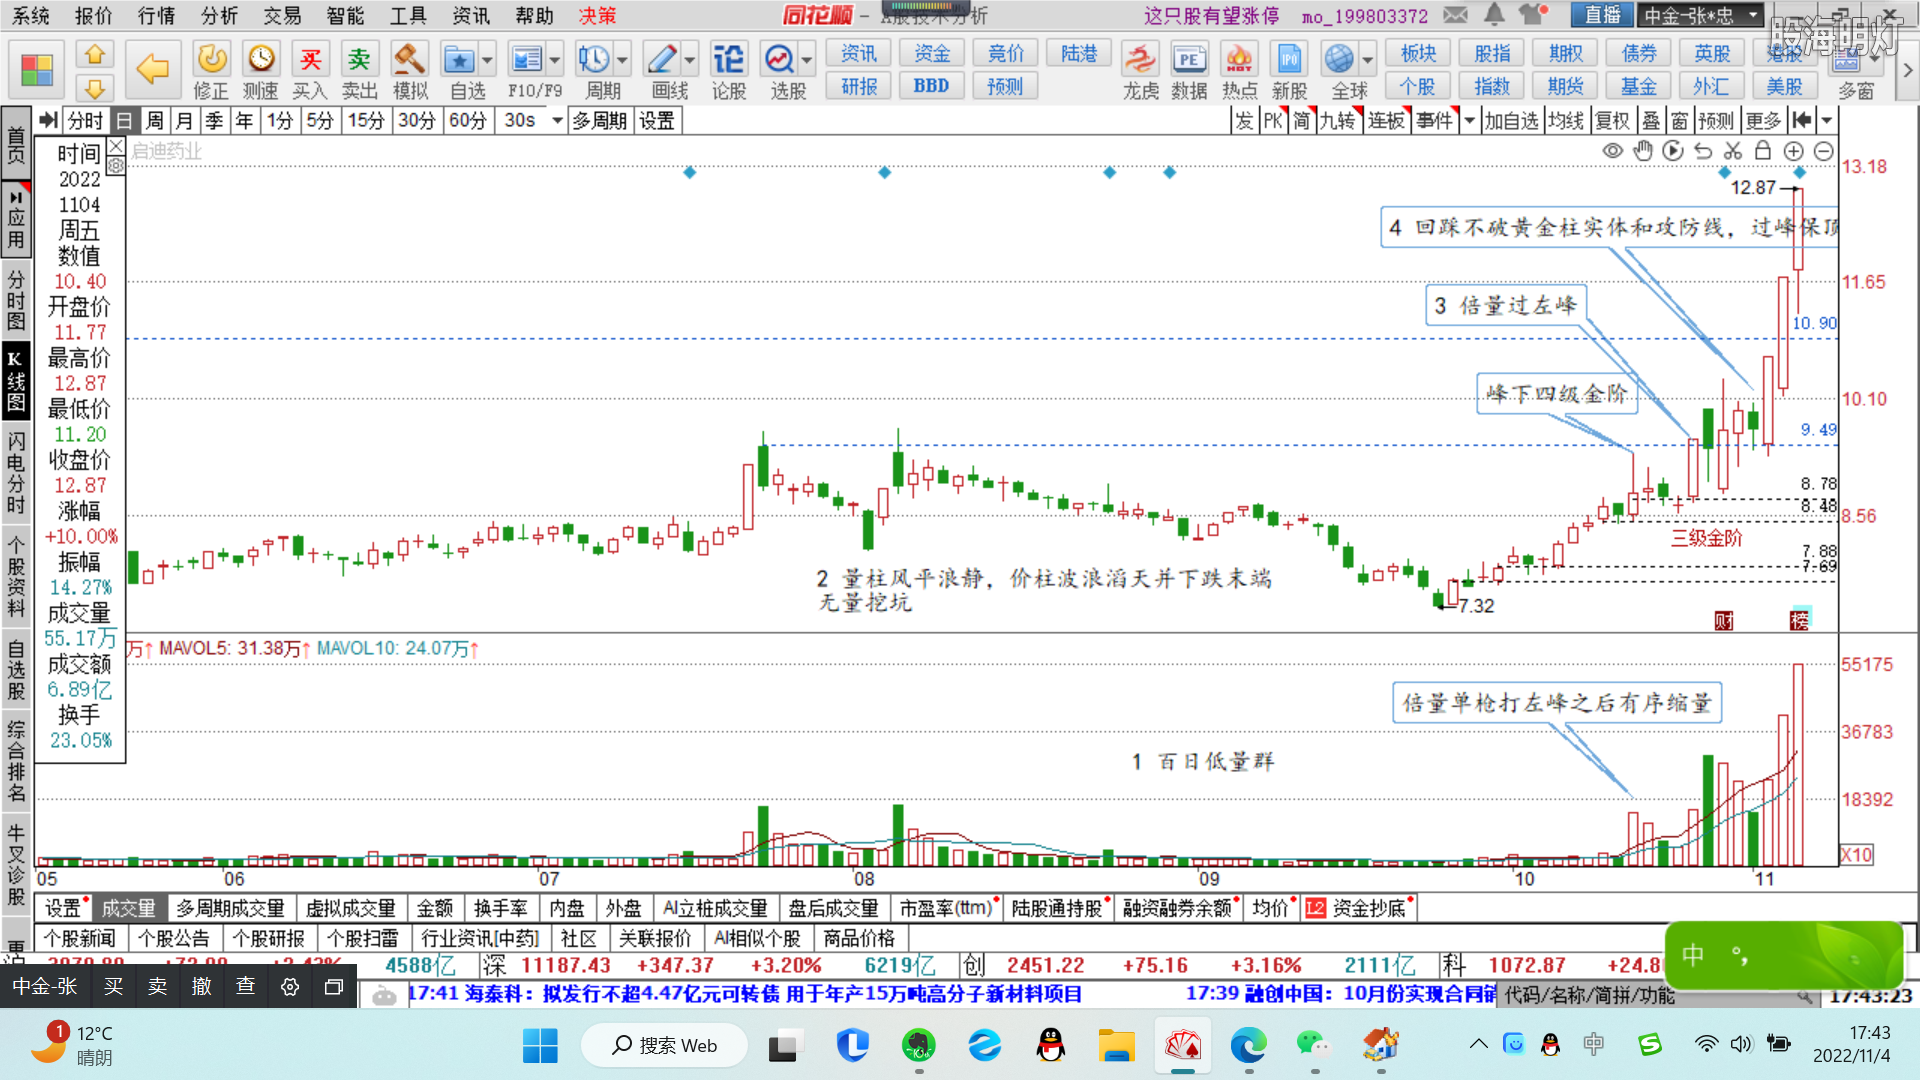Zoom in with the plus circle icon
This screenshot has height=1080, width=1920.
pos(1794,151)
